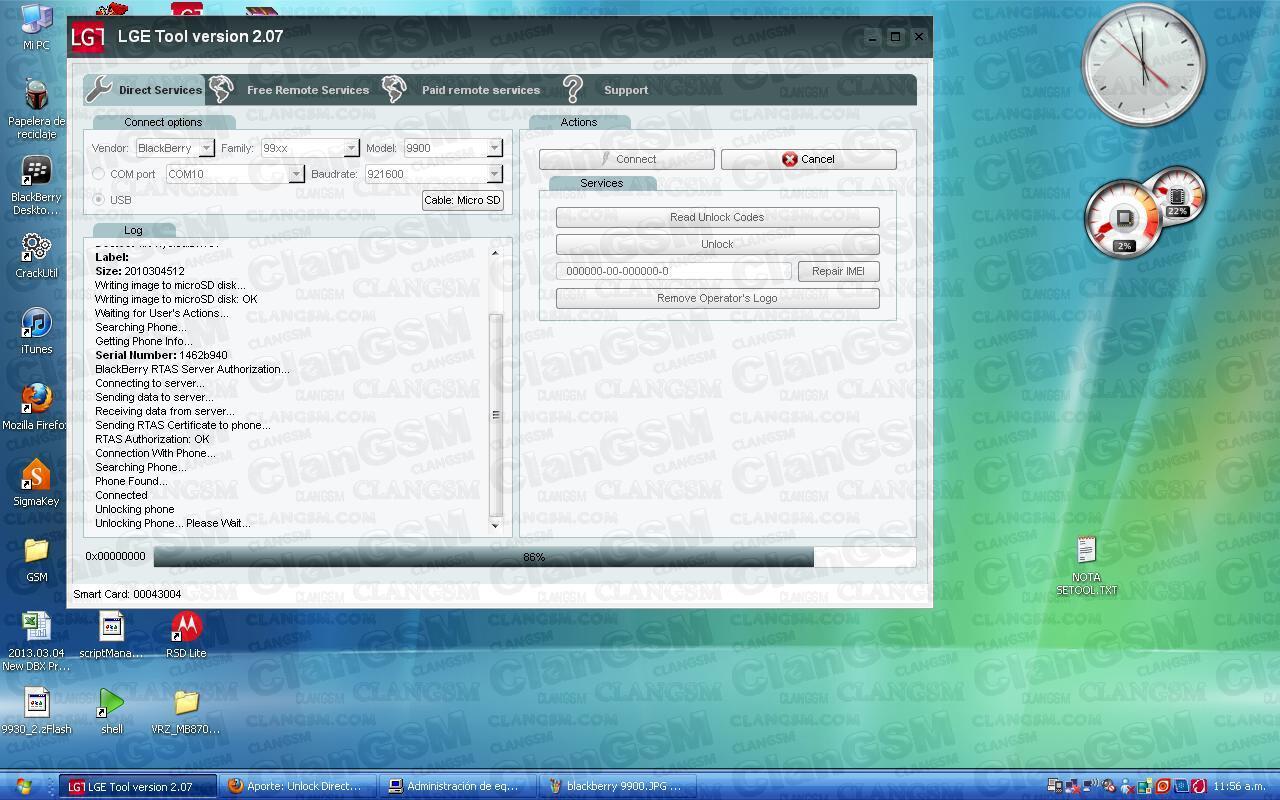Click the Smart Card: 00043004 status text

(127, 594)
